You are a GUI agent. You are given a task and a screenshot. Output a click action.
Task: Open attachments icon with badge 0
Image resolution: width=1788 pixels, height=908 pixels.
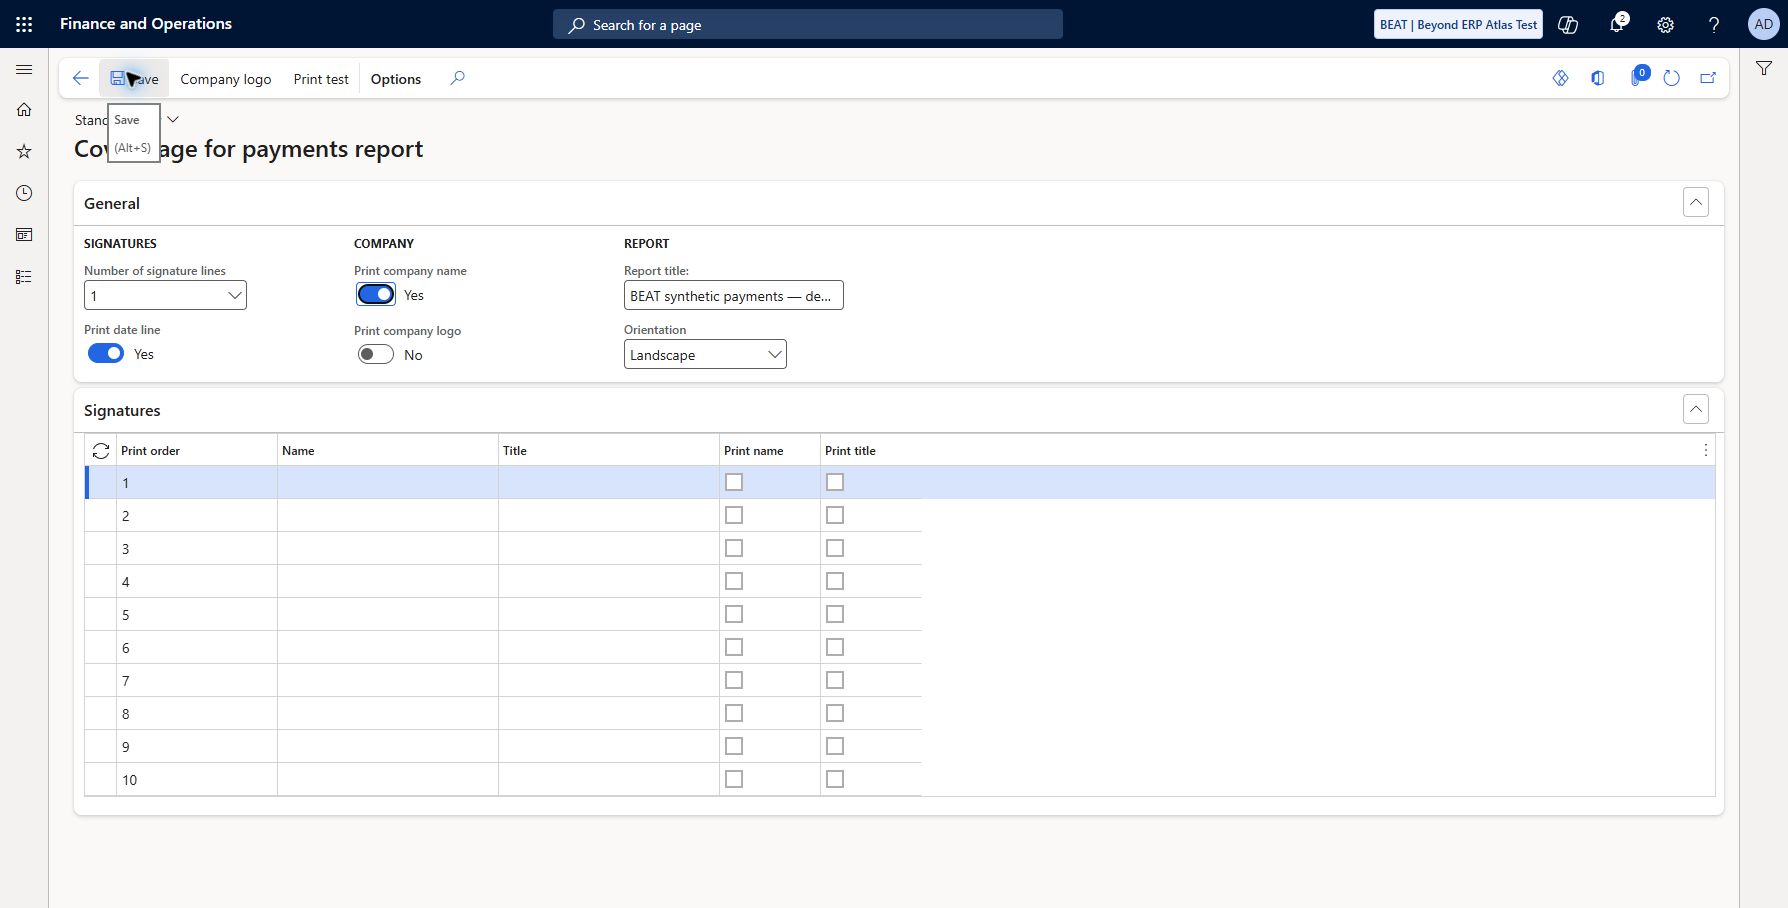pos(1638,77)
